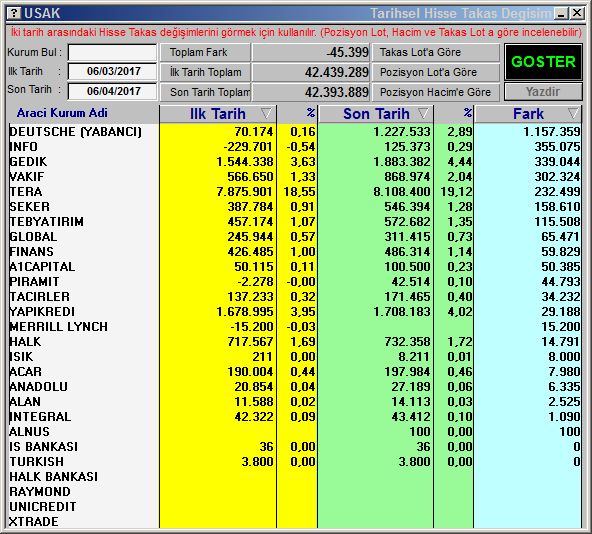Click INFO Ilk Tarih value -229.701

[x=248, y=147]
